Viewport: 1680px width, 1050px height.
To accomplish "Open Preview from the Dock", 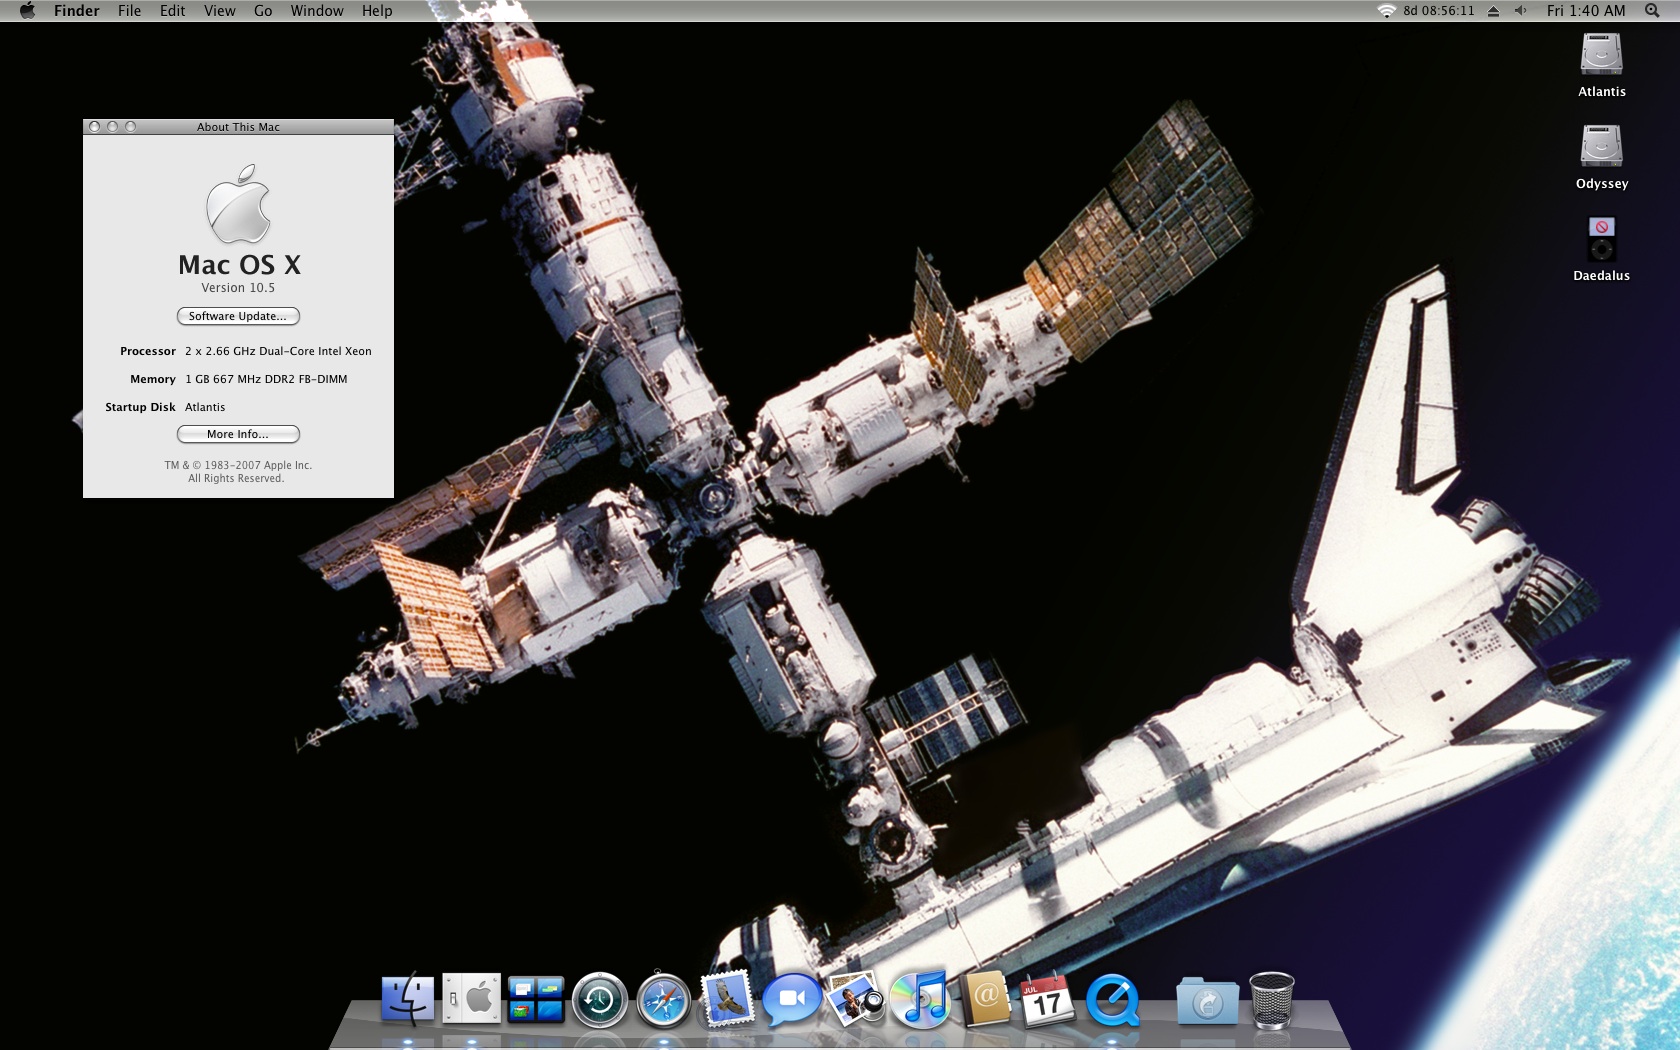I will pyautogui.click(x=856, y=999).
